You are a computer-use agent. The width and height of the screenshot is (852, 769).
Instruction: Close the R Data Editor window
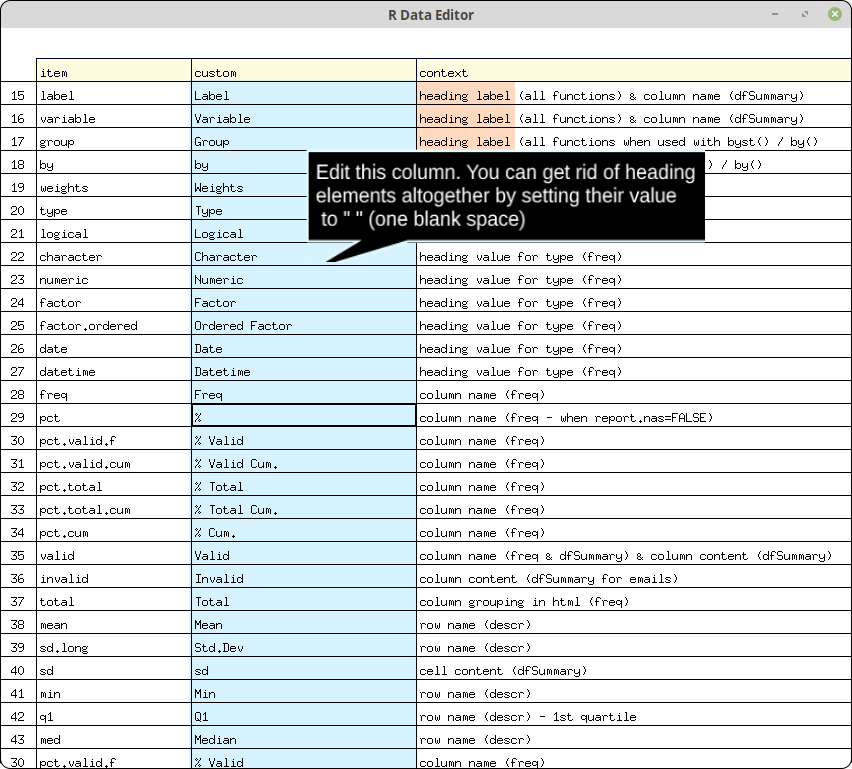(x=834, y=14)
